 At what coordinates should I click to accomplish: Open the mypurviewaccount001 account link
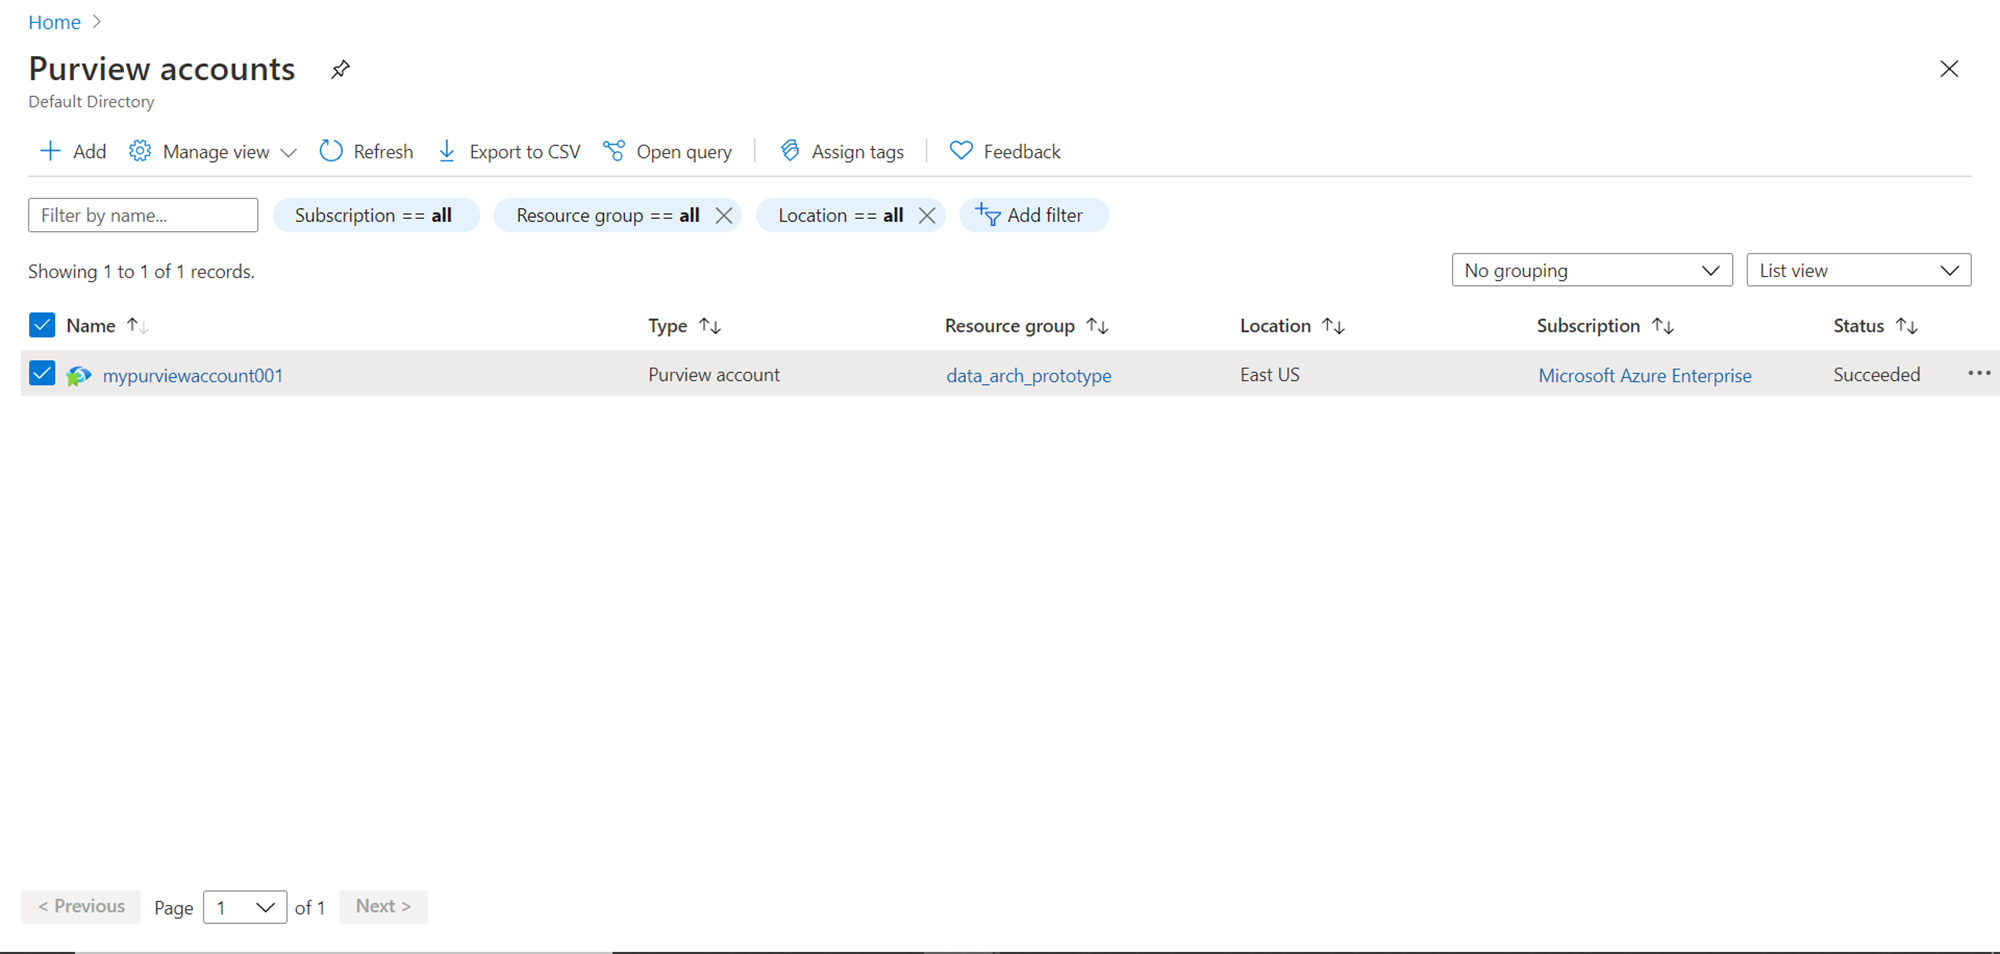pos(193,375)
